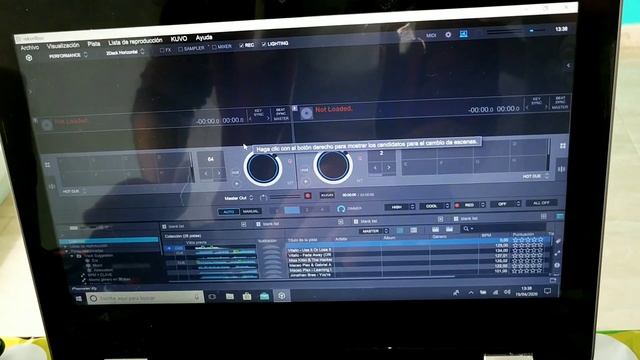Screen dimensions: 640x360
Task: Click the circular DIMMER icon
Action: point(341,209)
